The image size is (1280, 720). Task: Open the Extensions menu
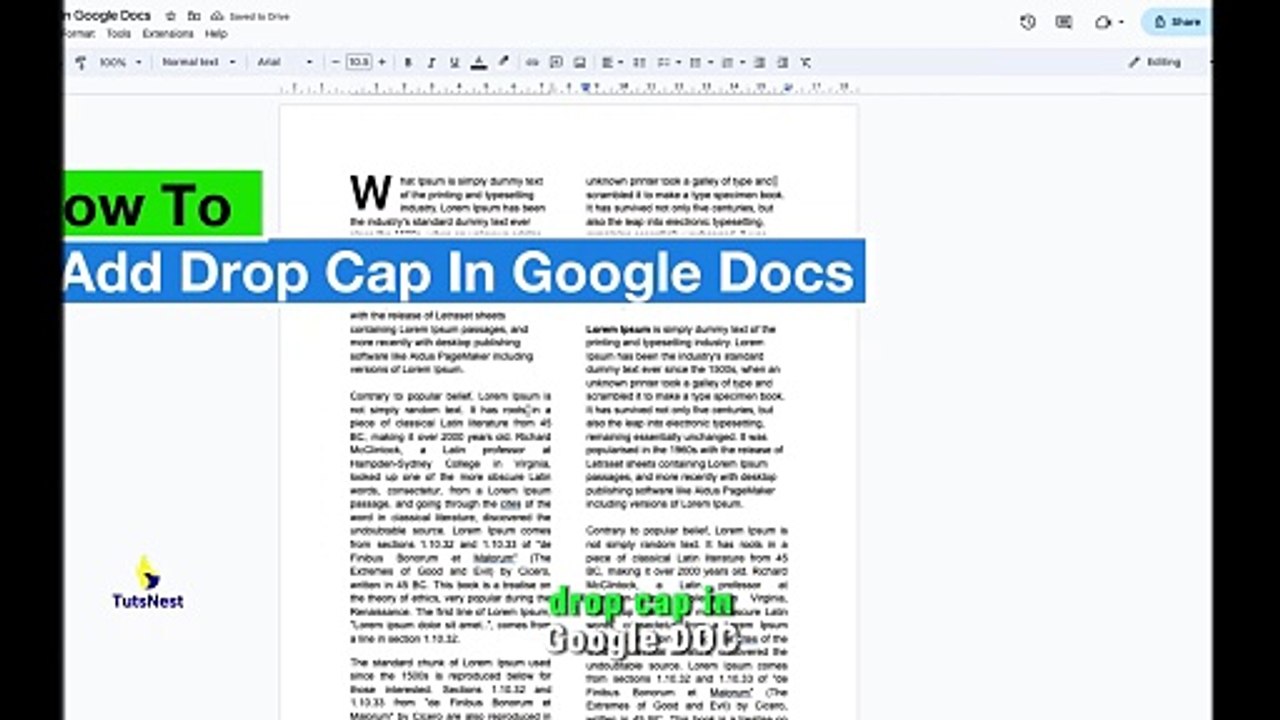tap(168, 34)
